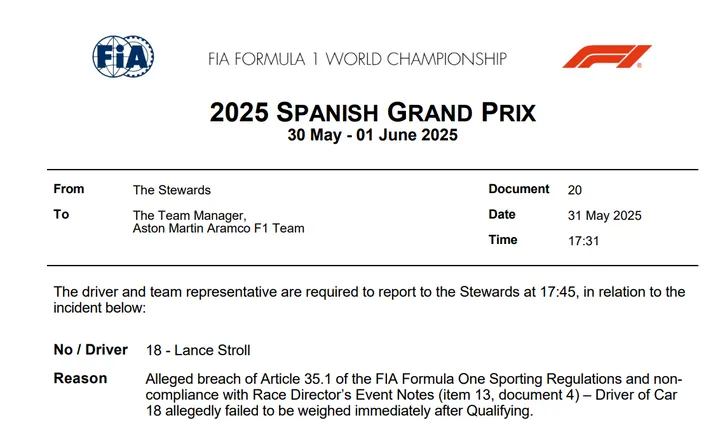Click the Document label
The image size is (720, 446).
(519, 189)
